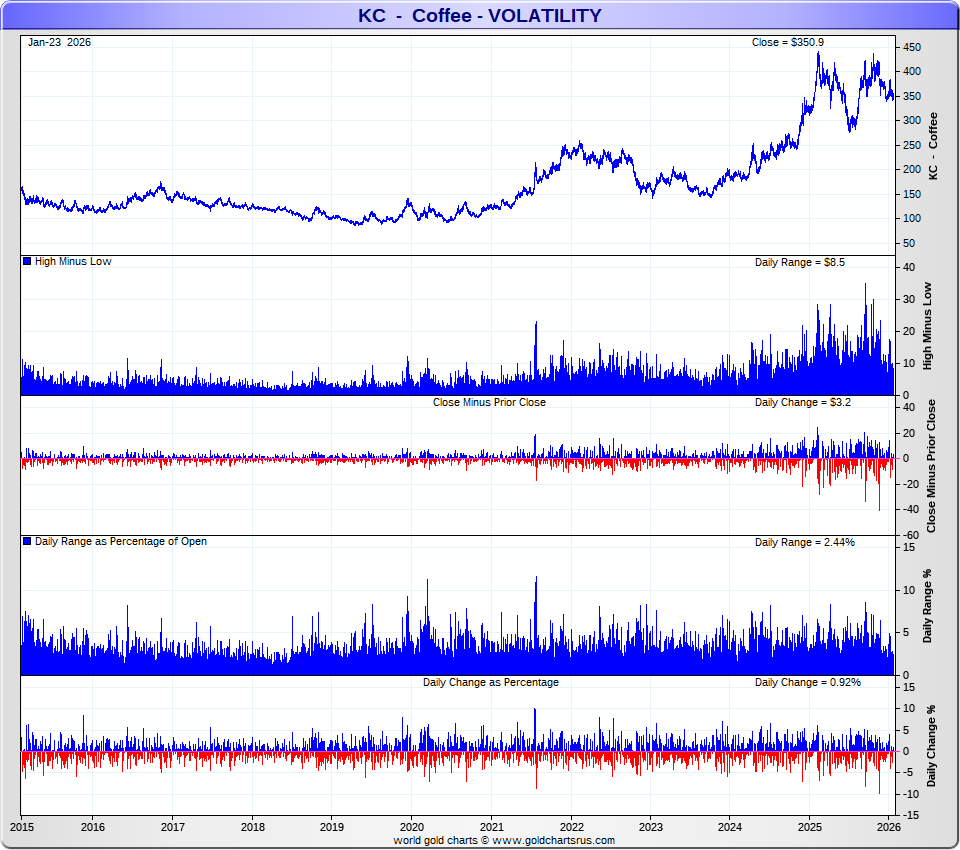Screen dimensions: 960x850
Task: Click the 2025 x-axis label
Action: [809, 827]
